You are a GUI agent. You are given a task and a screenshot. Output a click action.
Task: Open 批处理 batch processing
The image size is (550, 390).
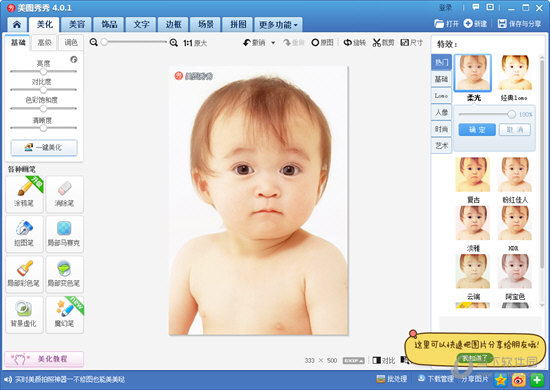(x=392, y=379)
